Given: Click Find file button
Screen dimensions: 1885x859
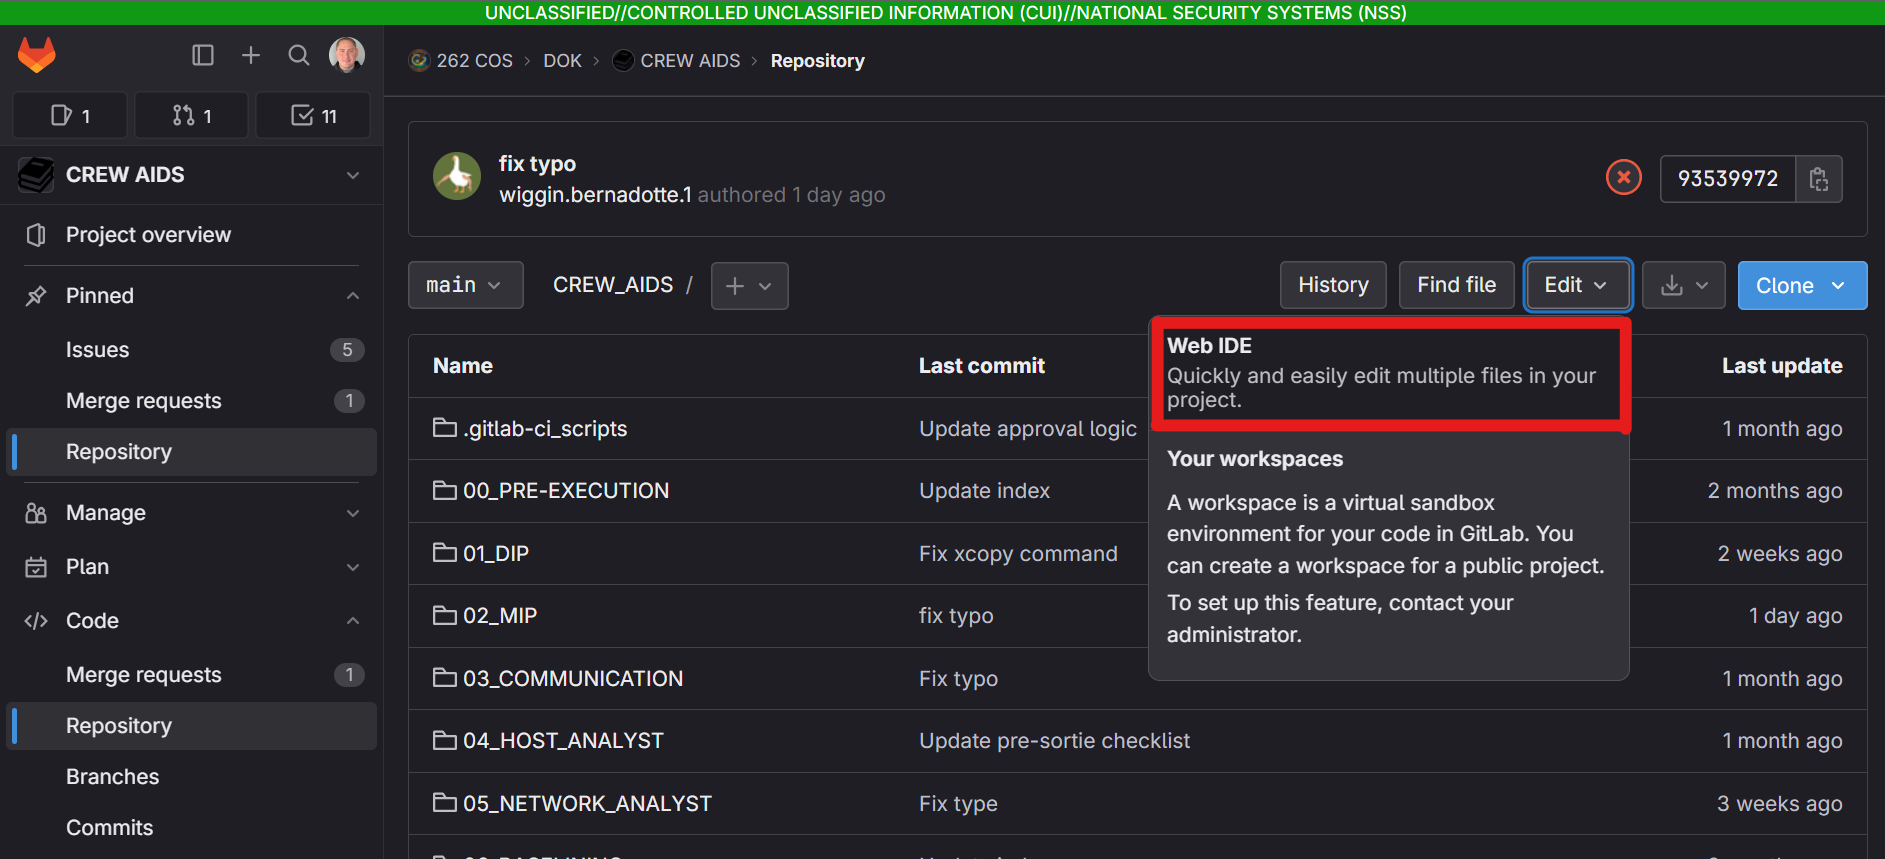Looking at the screenshot, I should point(1457,285).
